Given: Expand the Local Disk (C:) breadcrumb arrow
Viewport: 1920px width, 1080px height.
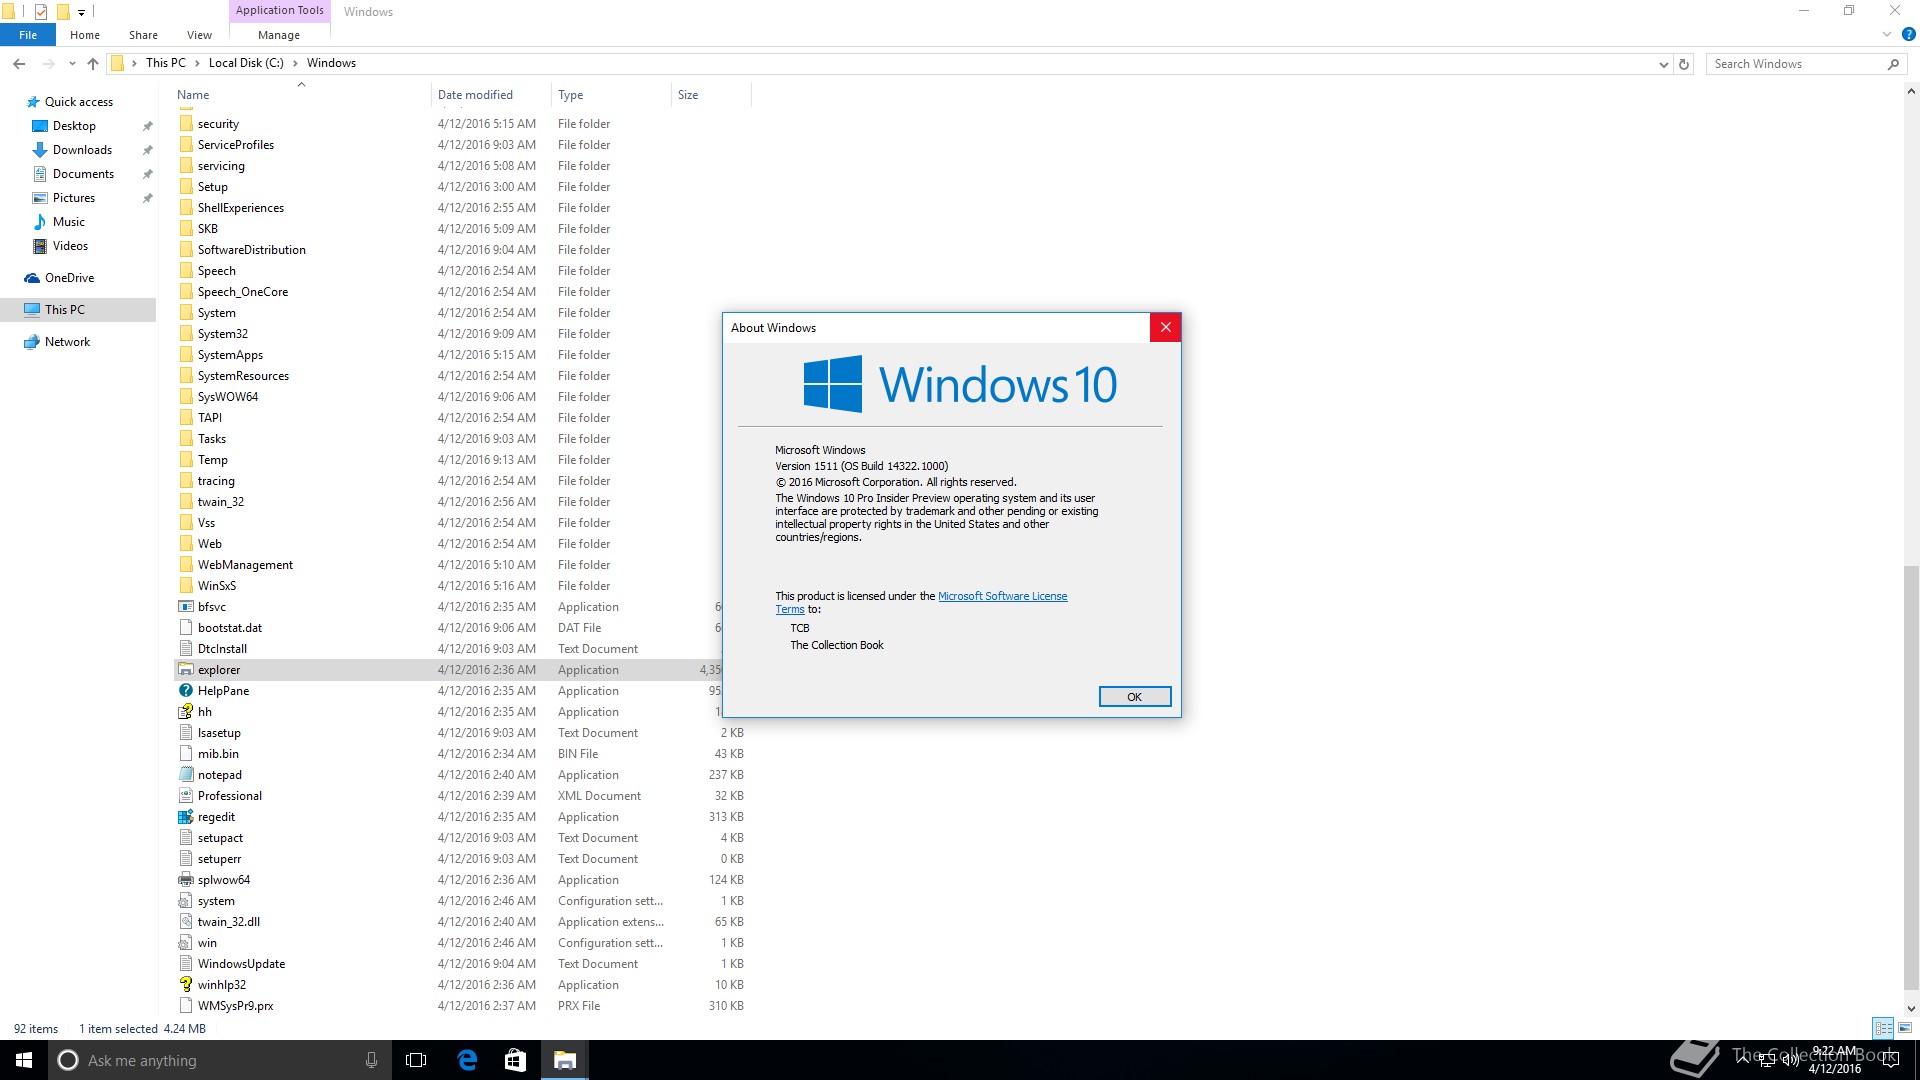Looking at the screenshot, I should [x=295, y=63].
